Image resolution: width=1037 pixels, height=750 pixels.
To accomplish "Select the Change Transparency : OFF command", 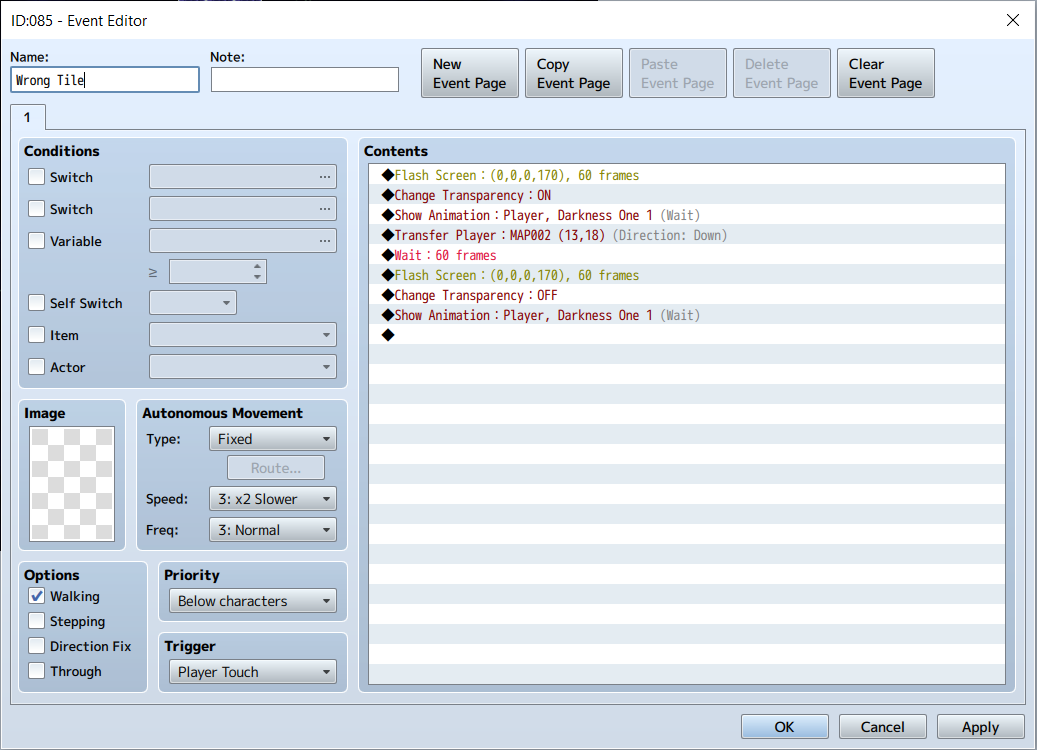I will coord(686,295).
